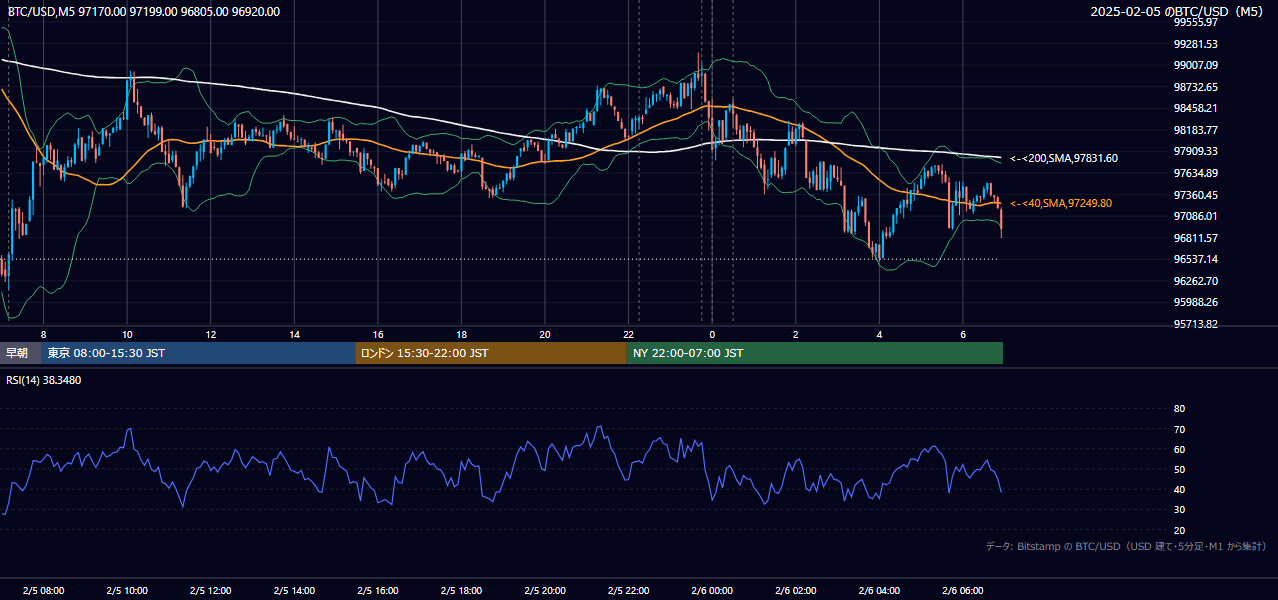Click price axis label 97360.45
Viewport: 1278px width, 600px height.
(x=1196, y=195)
